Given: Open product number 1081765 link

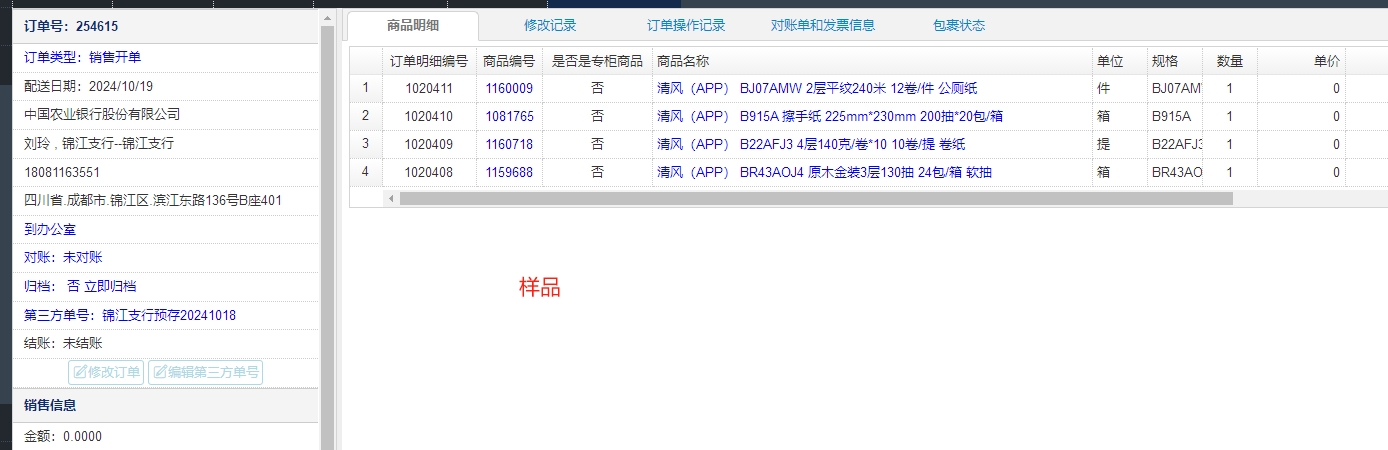Looking at the screenshot, I should pyautogui.click(x=509, y=116).
